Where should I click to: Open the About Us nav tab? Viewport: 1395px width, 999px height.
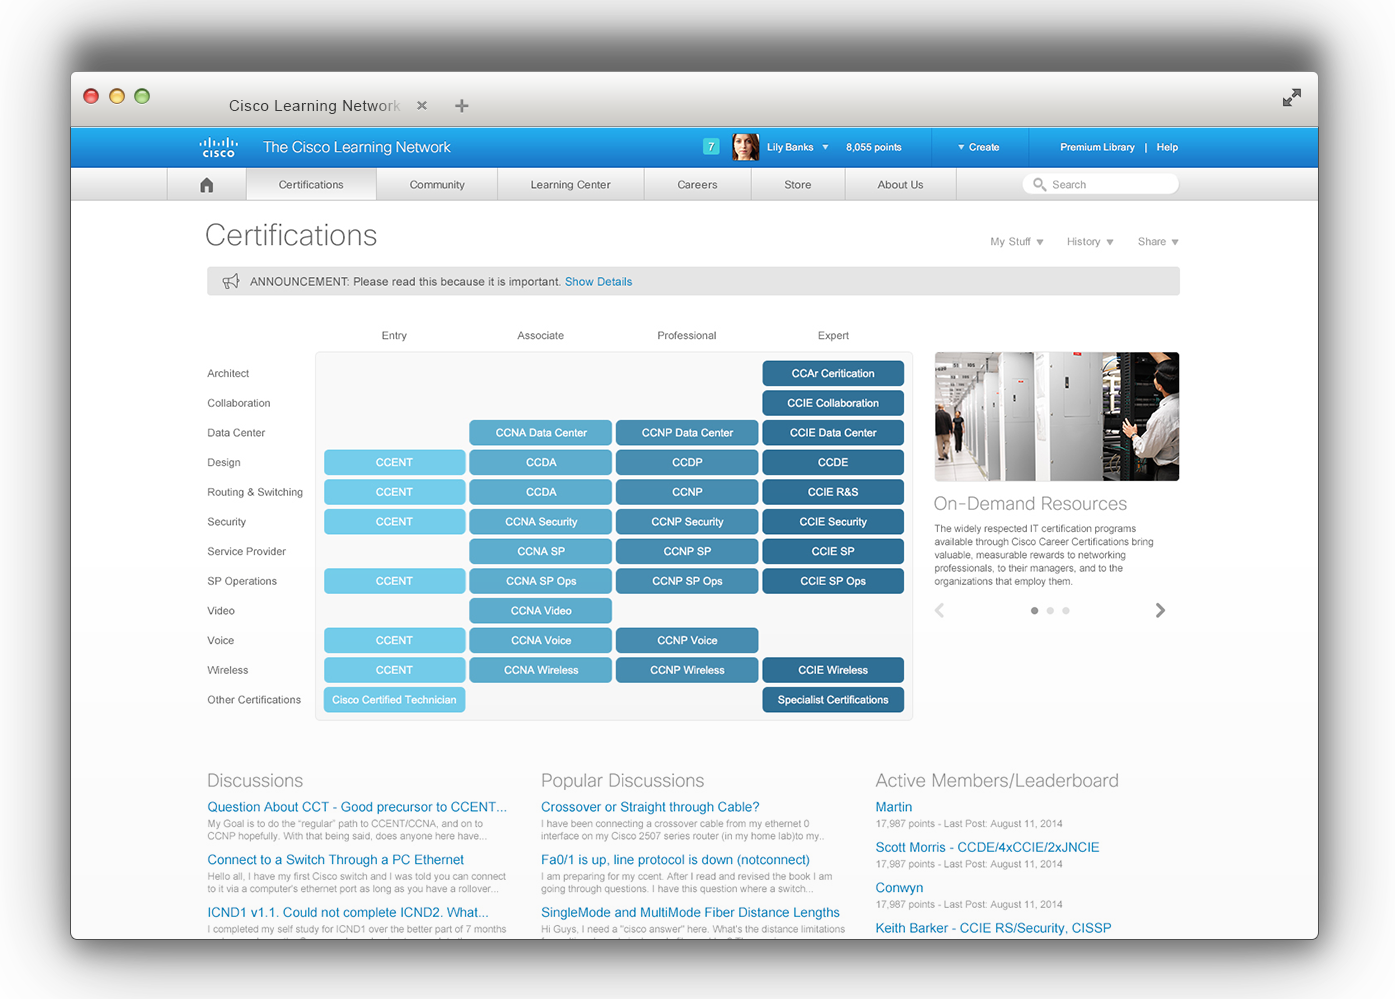(x=900, y=185)
